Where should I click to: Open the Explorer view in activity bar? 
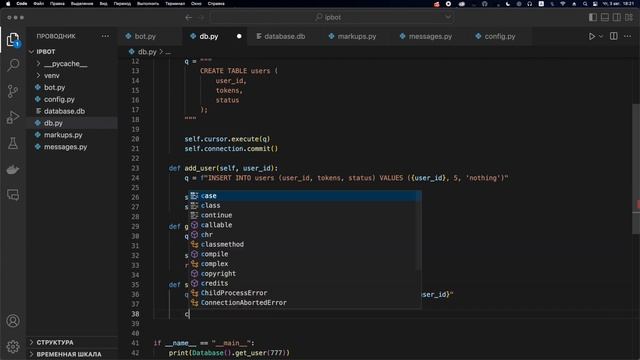(x=13, y=40)
